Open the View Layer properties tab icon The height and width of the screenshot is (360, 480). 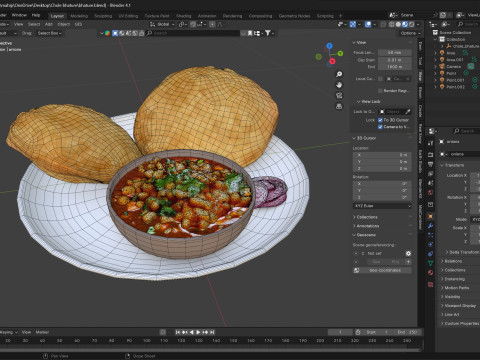[431, 174]
